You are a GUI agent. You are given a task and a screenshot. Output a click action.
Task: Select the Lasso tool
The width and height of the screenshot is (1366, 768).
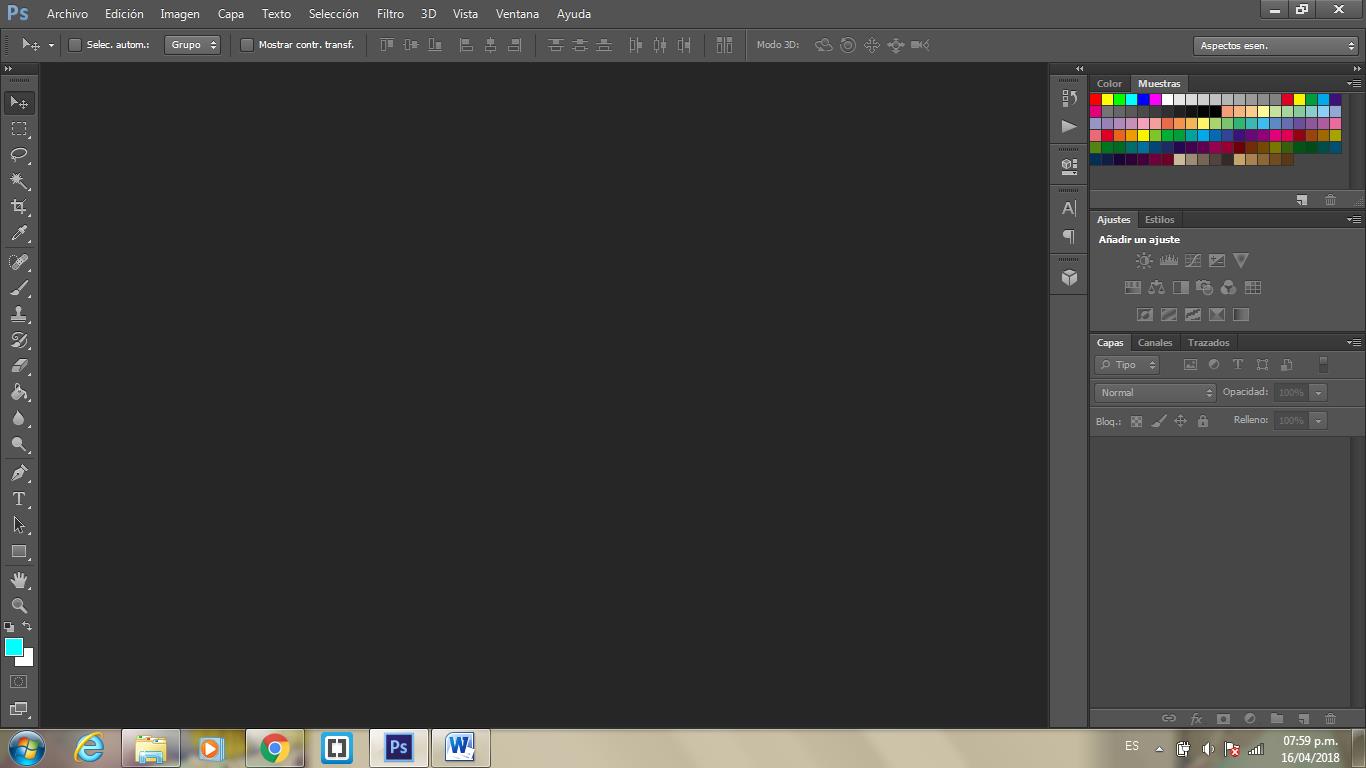(x=19, y=155)
